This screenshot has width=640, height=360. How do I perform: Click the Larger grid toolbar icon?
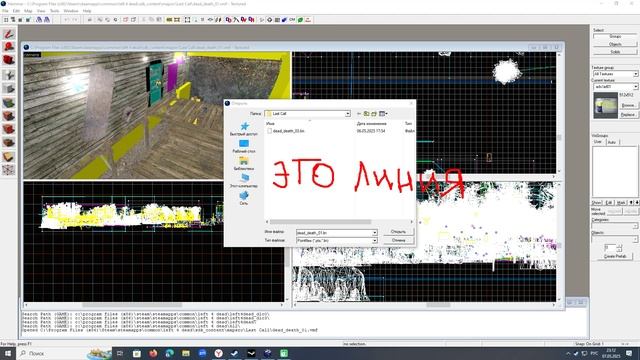(x=28, y=20)
